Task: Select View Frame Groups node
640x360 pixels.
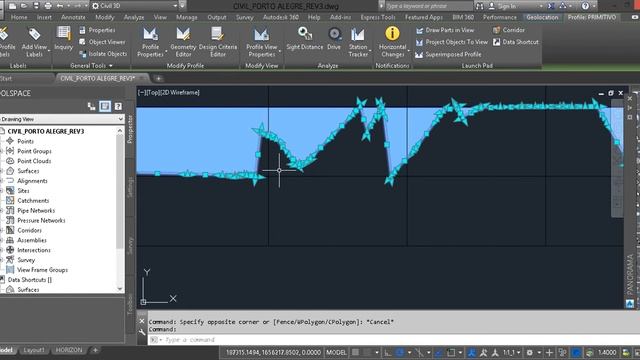Action: tap(42, 270)
